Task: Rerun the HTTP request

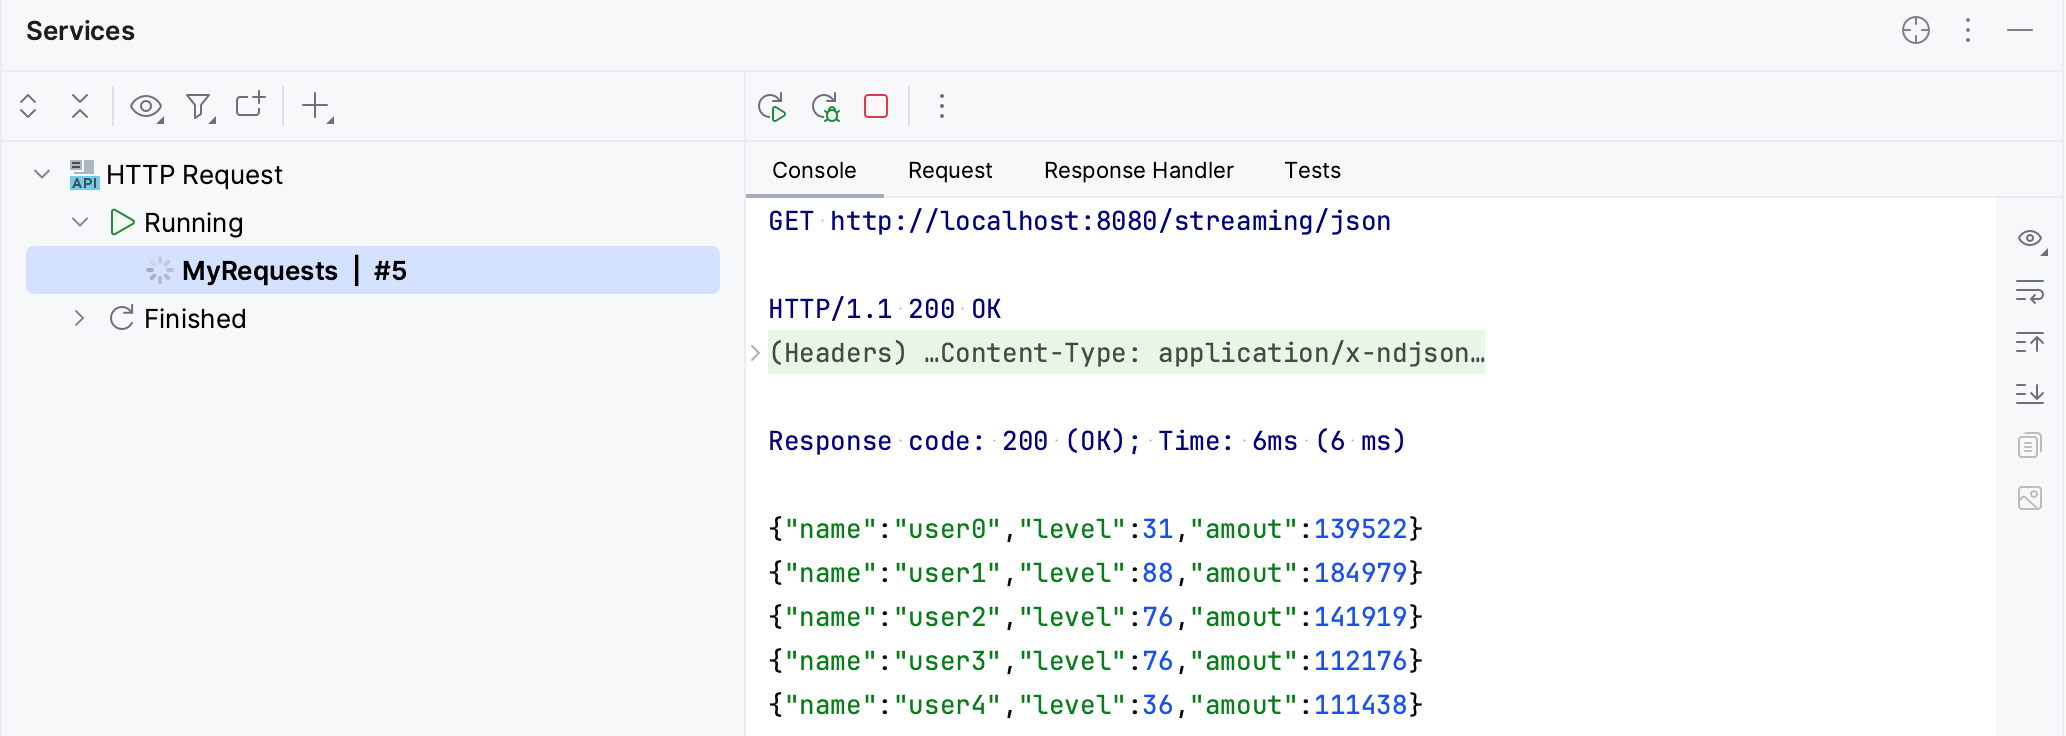Action: [x=772, y=107]
